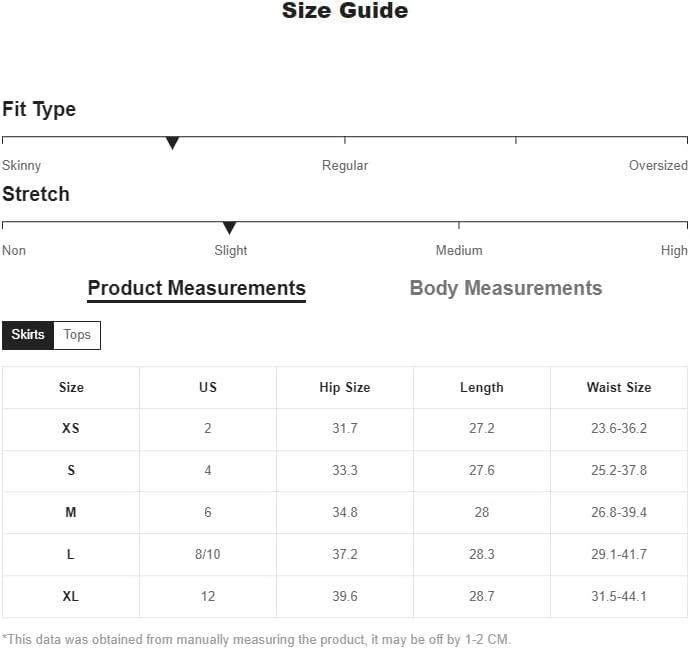The height and width of the screenshot is (649, 690).
Task: Click the Medium stretch label
Action: click(x=459, y=250)
